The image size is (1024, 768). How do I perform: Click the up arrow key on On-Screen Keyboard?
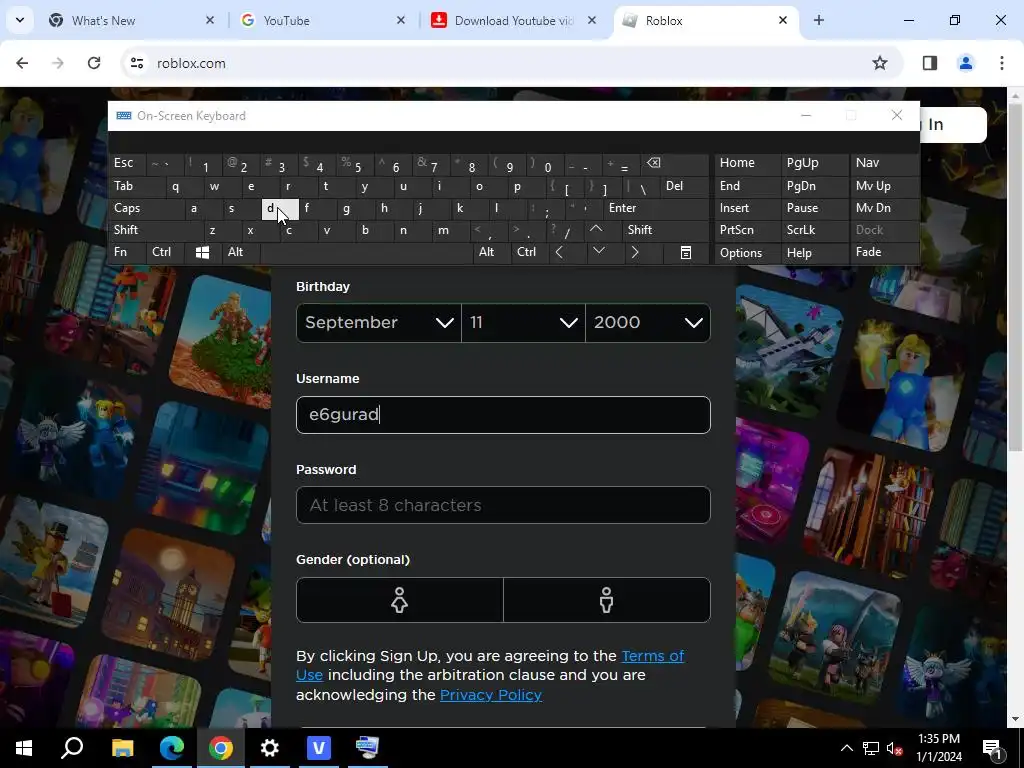pyautogui.click(x=596, y=230)
